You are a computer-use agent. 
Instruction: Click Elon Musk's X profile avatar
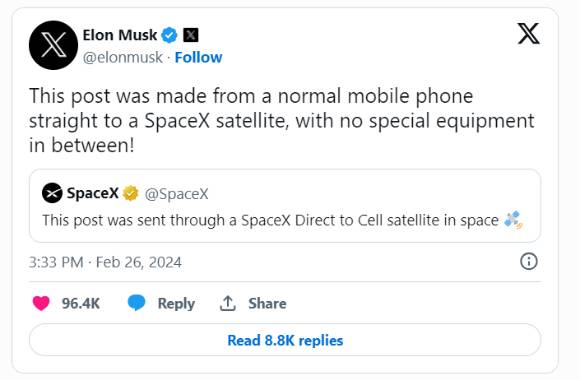pyautogui.click(x=53, y=45)
